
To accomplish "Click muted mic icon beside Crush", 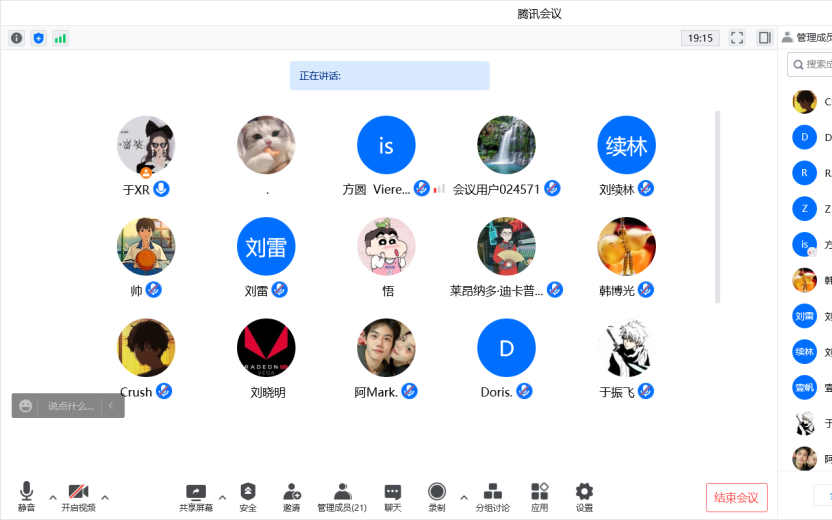I will tap(164, 391).
